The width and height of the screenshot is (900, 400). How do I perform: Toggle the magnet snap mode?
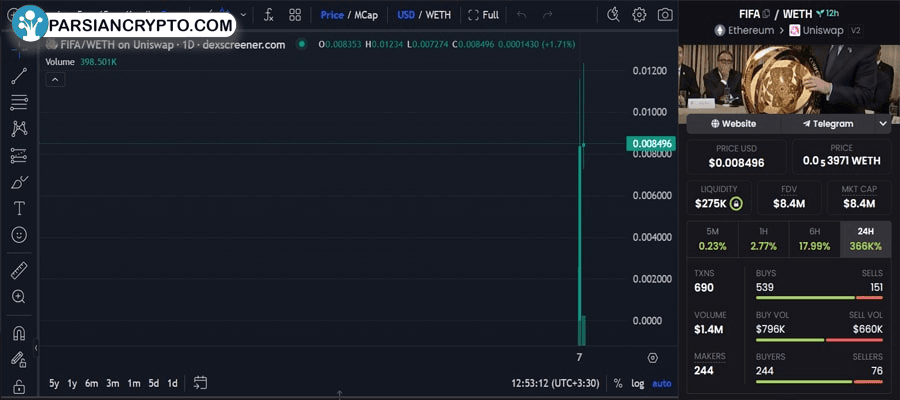[19, 333]
